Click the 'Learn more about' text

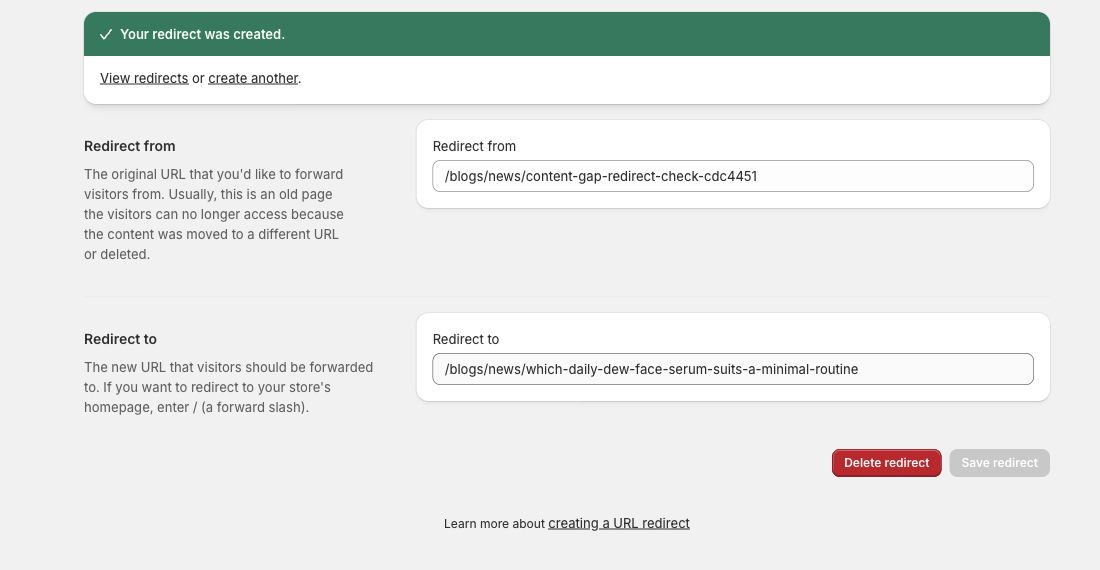[x=495, y=524]
